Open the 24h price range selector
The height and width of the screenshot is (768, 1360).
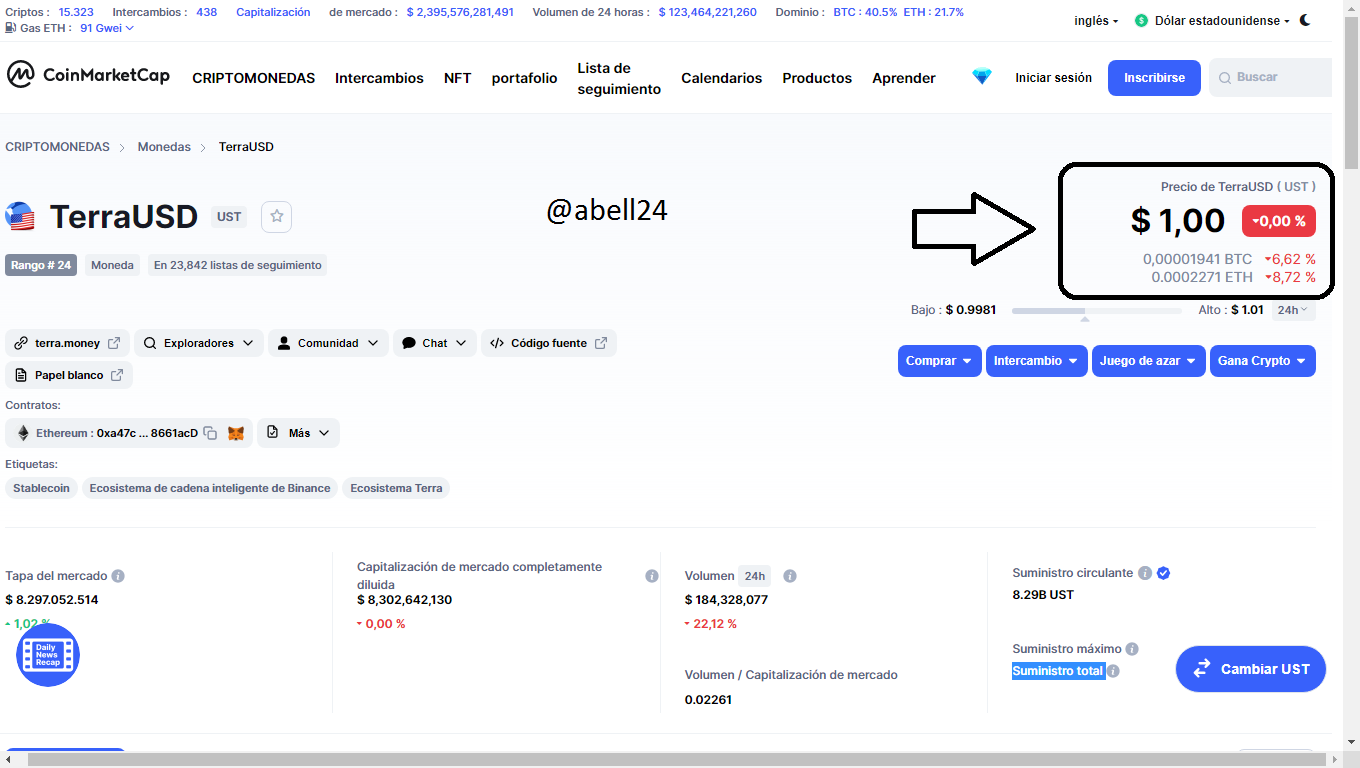tap(1293, 310)
